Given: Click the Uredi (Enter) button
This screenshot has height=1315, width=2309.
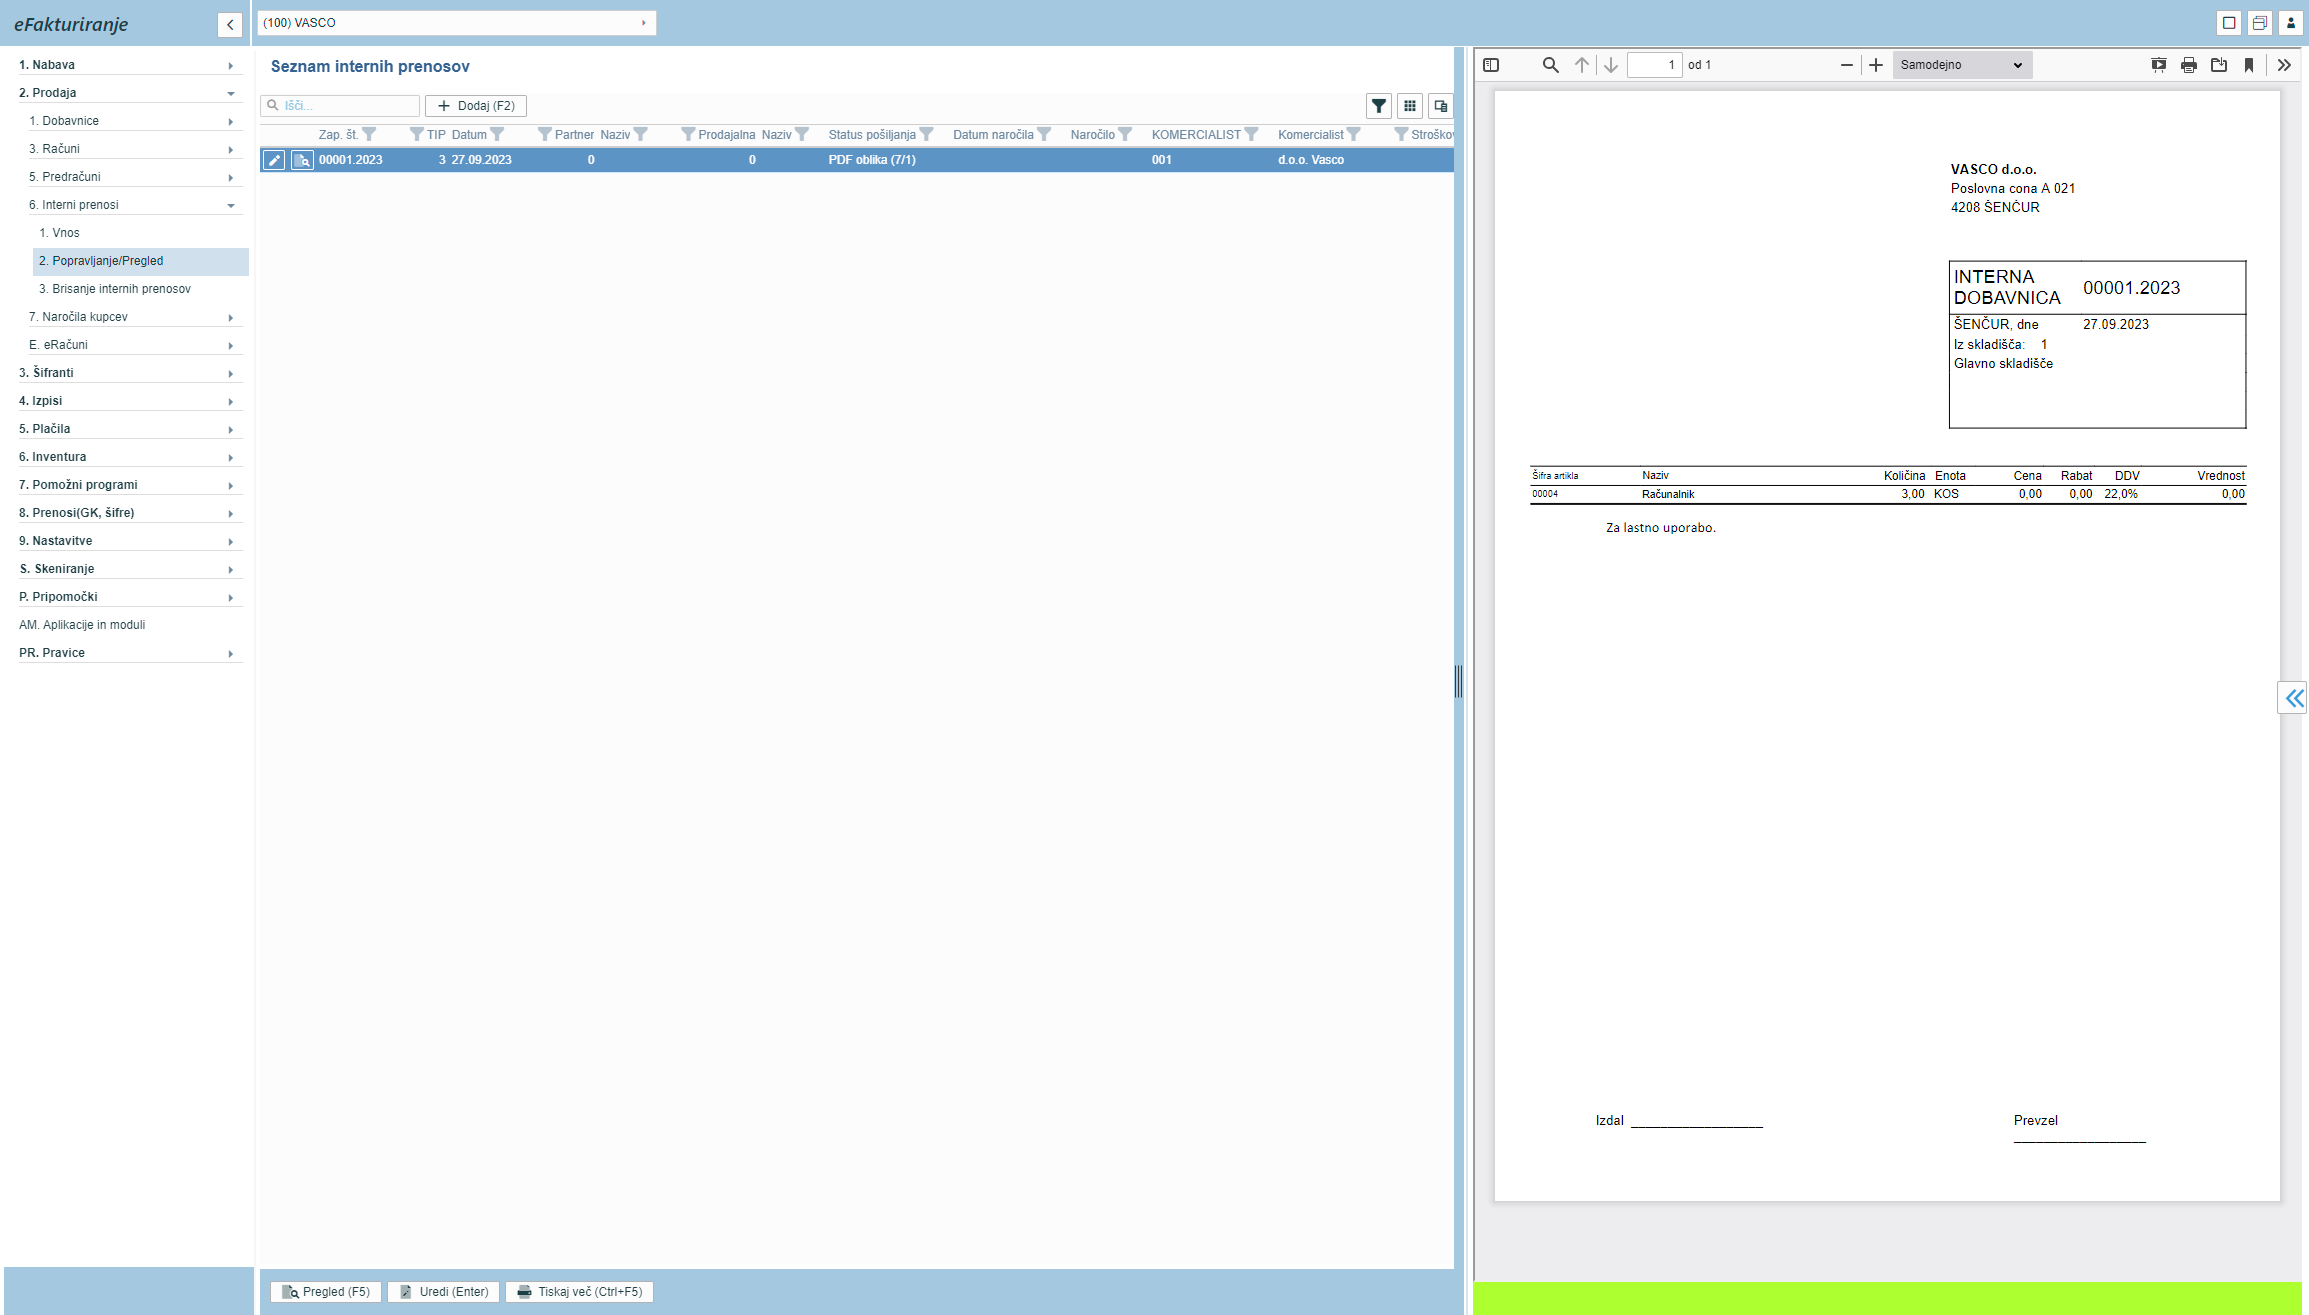Looking at the screenshot, I should coord(444,1292).
